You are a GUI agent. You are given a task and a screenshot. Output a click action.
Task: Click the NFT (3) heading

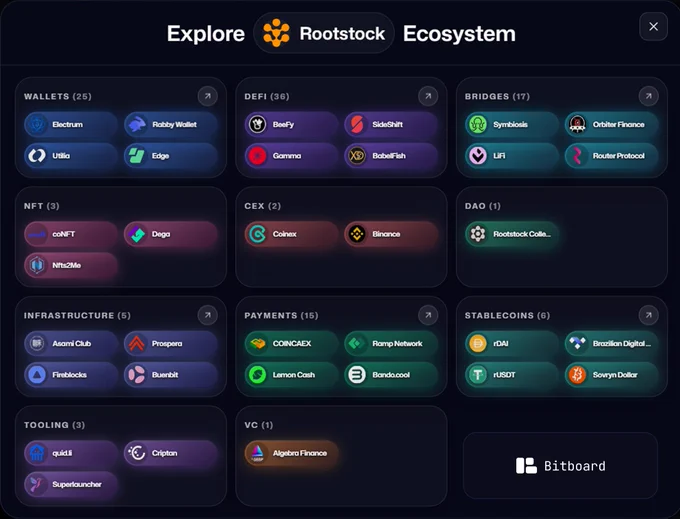point(42,206)
